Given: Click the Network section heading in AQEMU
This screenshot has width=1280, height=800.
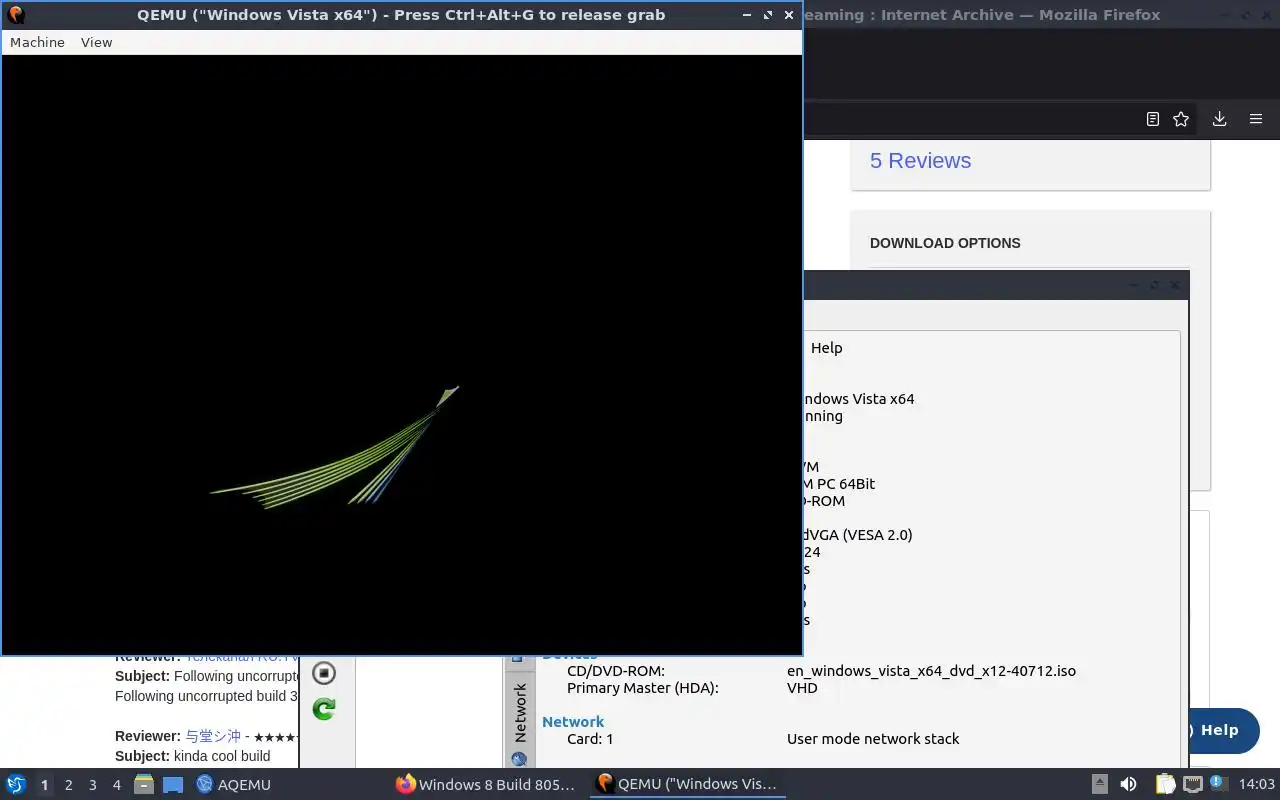Looking at the screenshot, I should click(573, 722).
